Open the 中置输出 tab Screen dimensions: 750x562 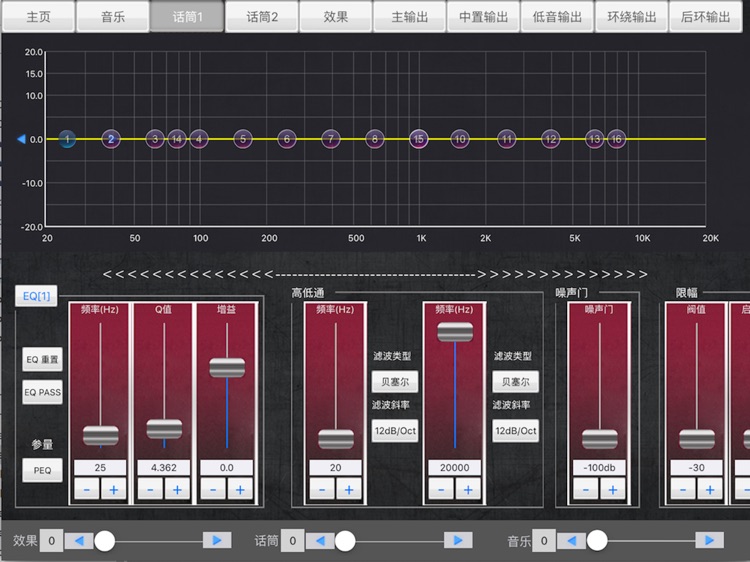pos(484,17)
